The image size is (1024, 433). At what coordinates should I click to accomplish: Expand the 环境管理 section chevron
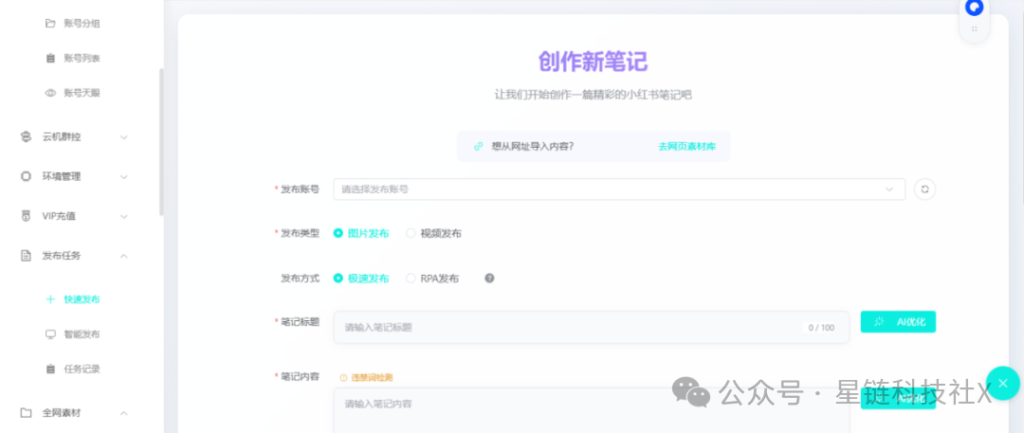pos(124,177)
